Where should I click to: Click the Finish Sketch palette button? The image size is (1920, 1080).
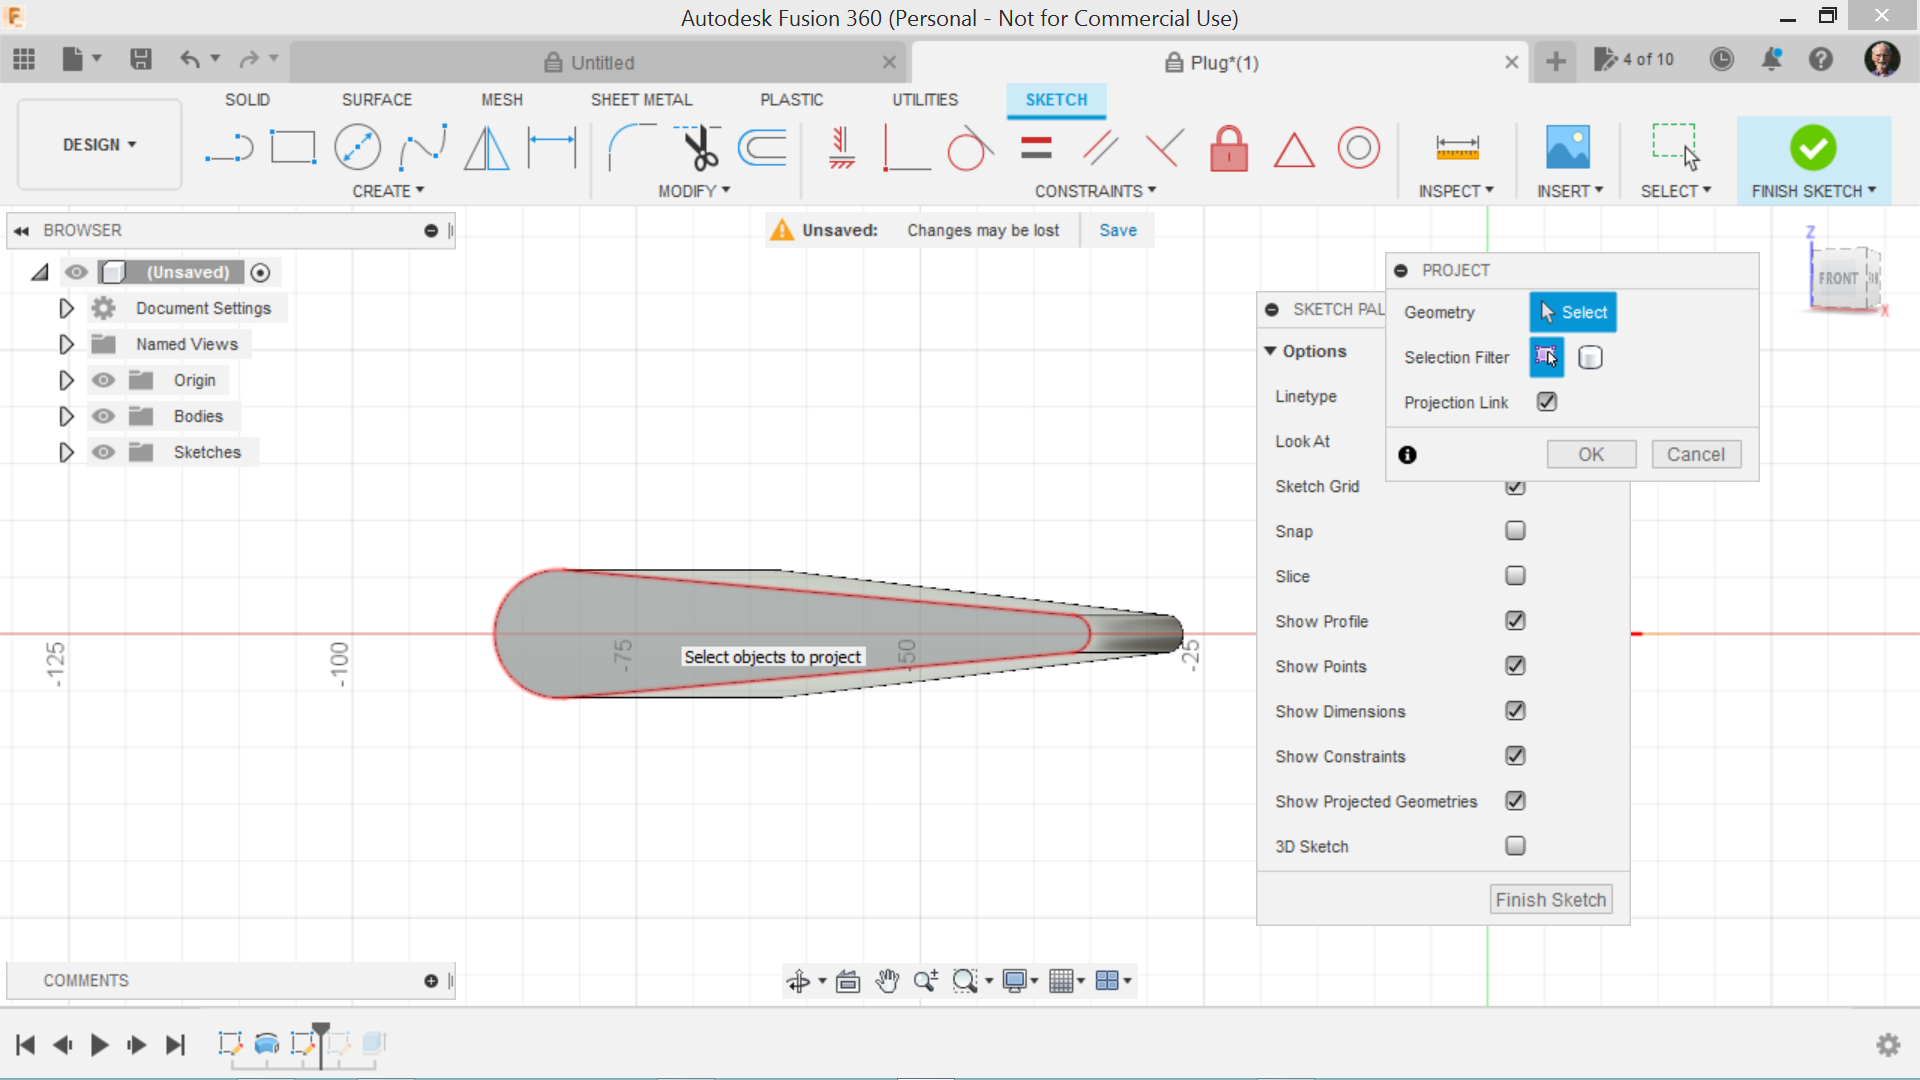(x=1551, y=899)
